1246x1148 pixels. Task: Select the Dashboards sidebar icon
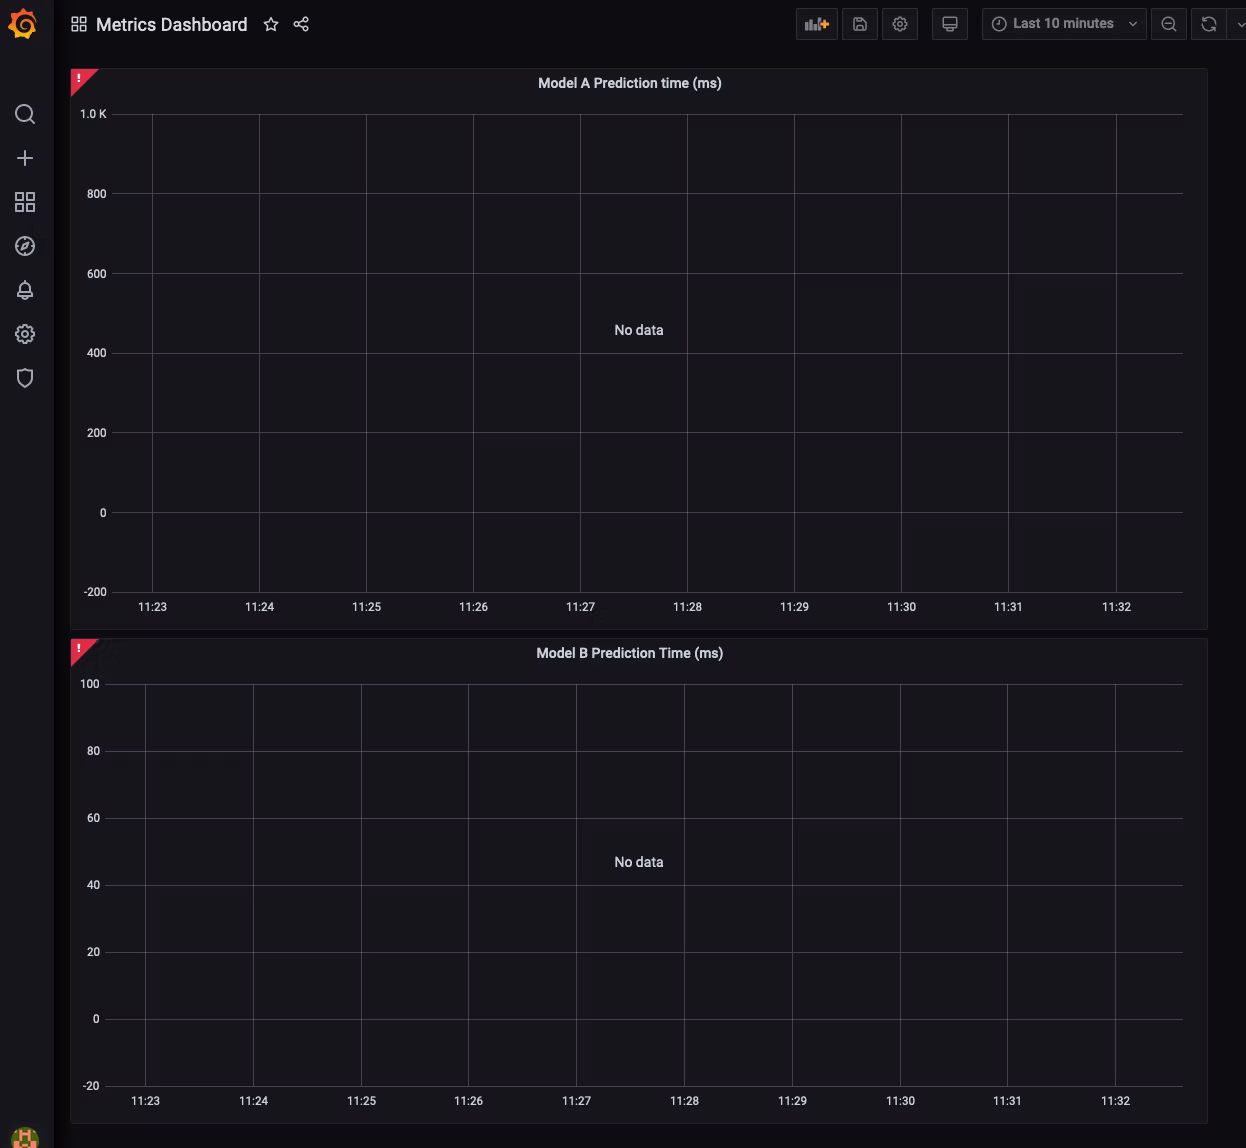click(x=25, y=202)
